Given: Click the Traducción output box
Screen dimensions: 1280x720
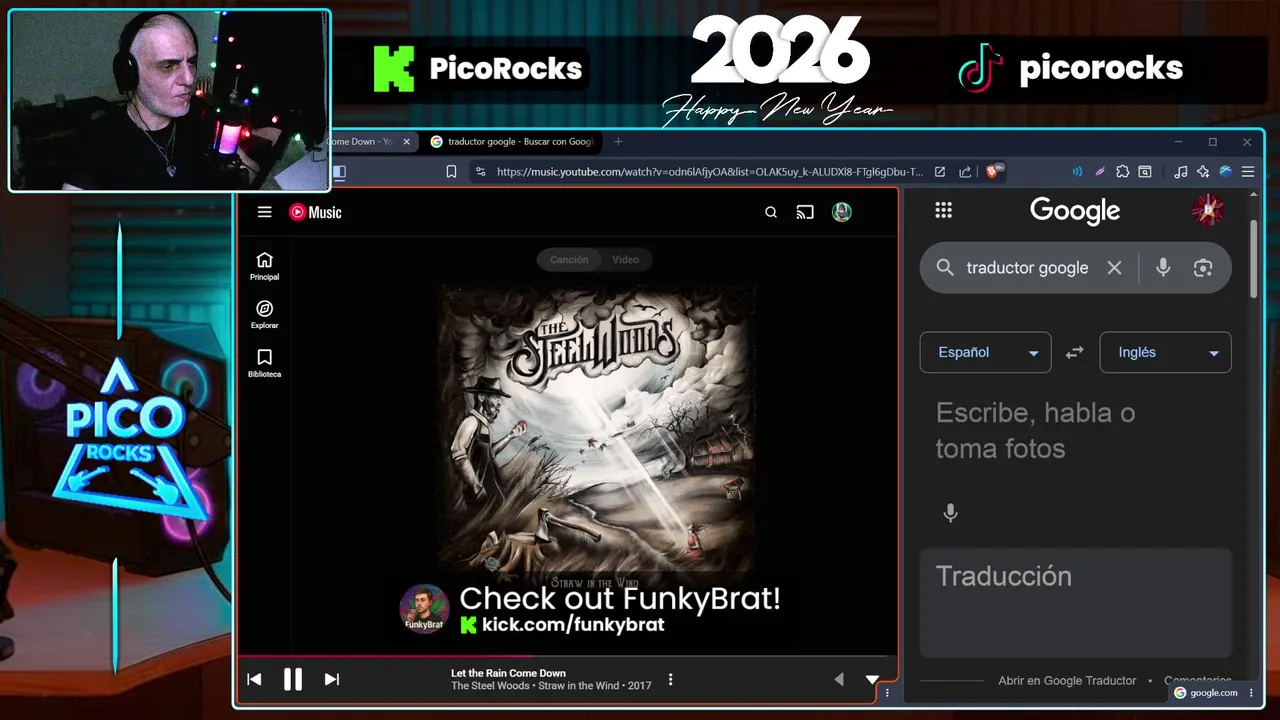Looking at the screenshot, I should pos(1075,603).
